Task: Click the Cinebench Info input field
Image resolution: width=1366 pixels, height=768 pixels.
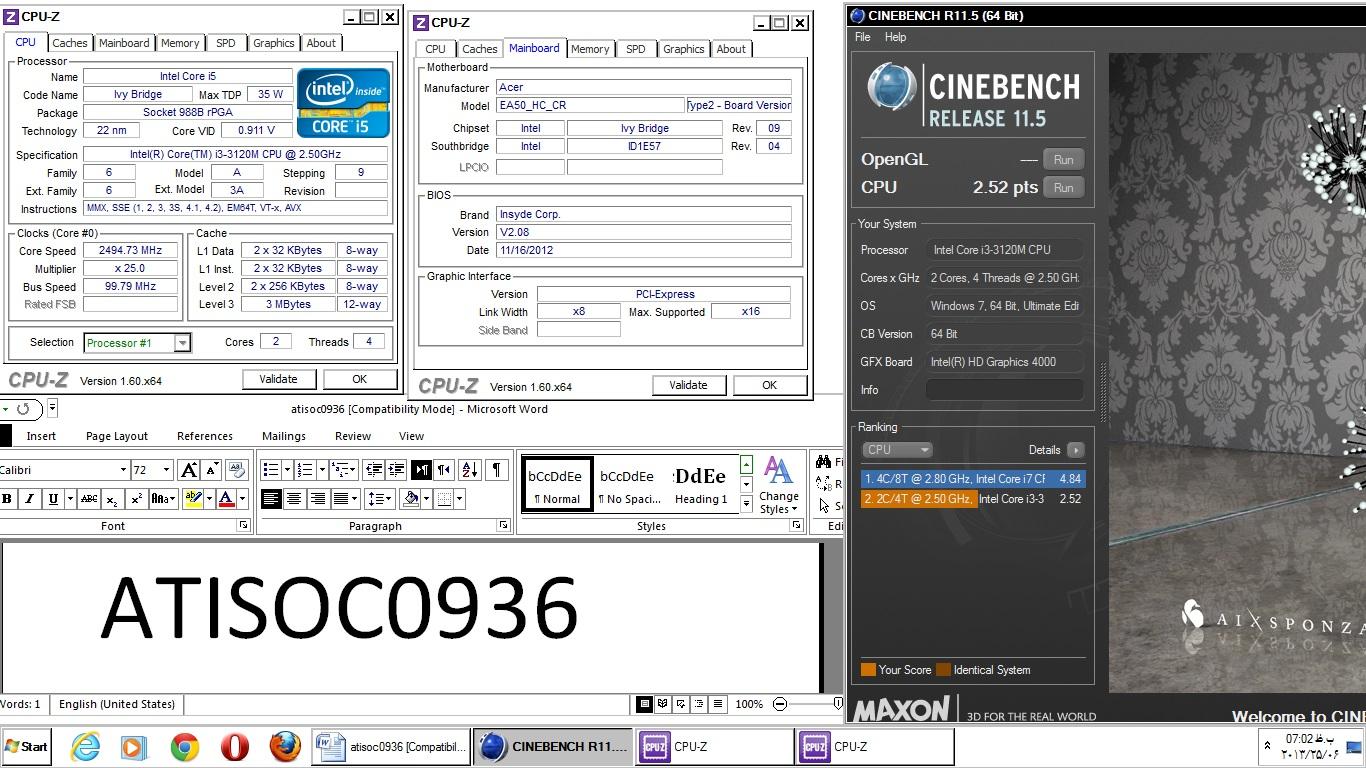Action: [1005, 390]
